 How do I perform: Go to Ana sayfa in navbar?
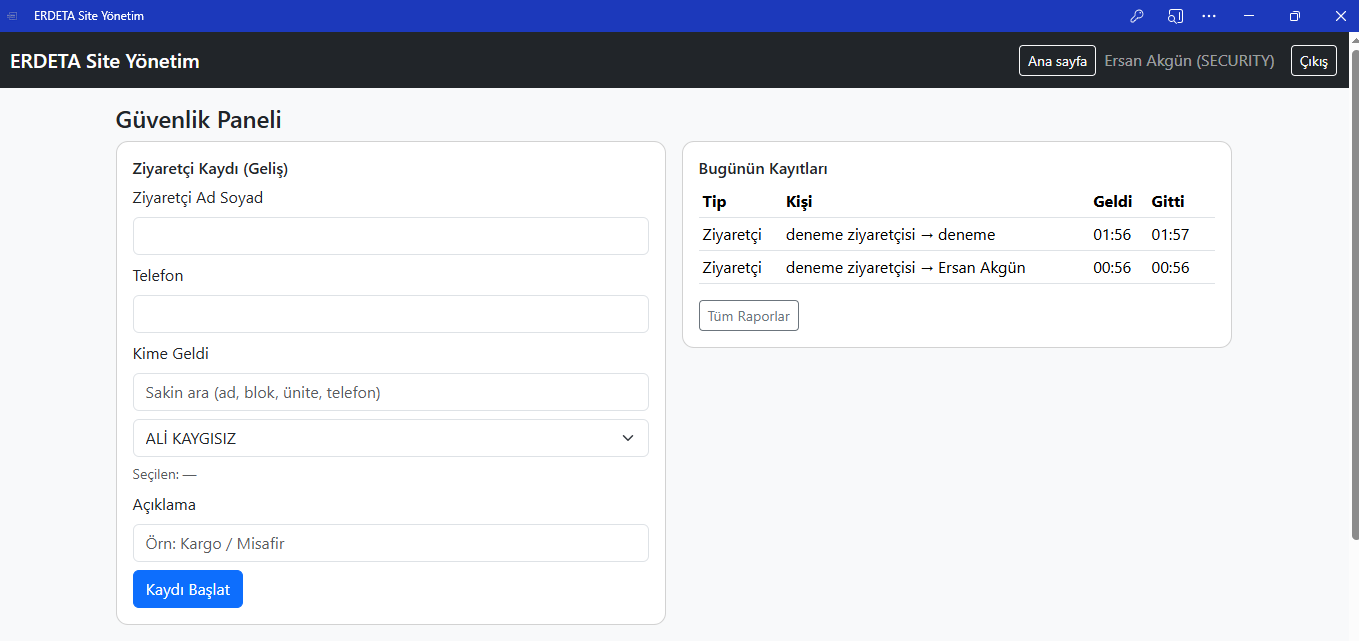pos(1057,61)
